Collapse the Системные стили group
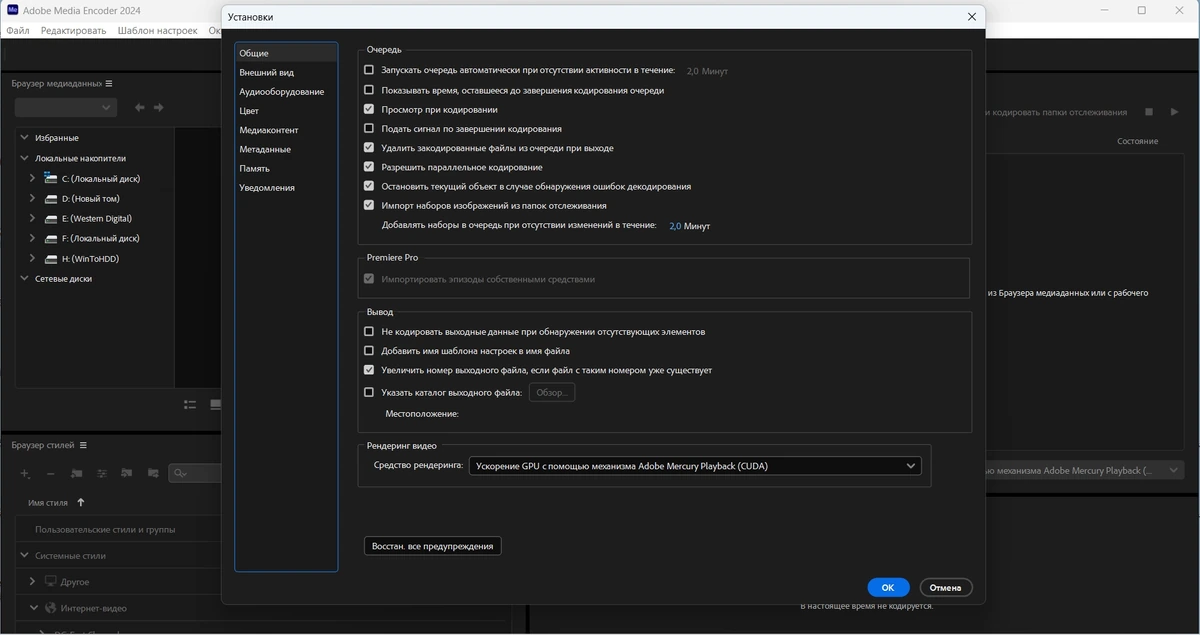Viewport: 1200px width, 635px height. (25, 555)
